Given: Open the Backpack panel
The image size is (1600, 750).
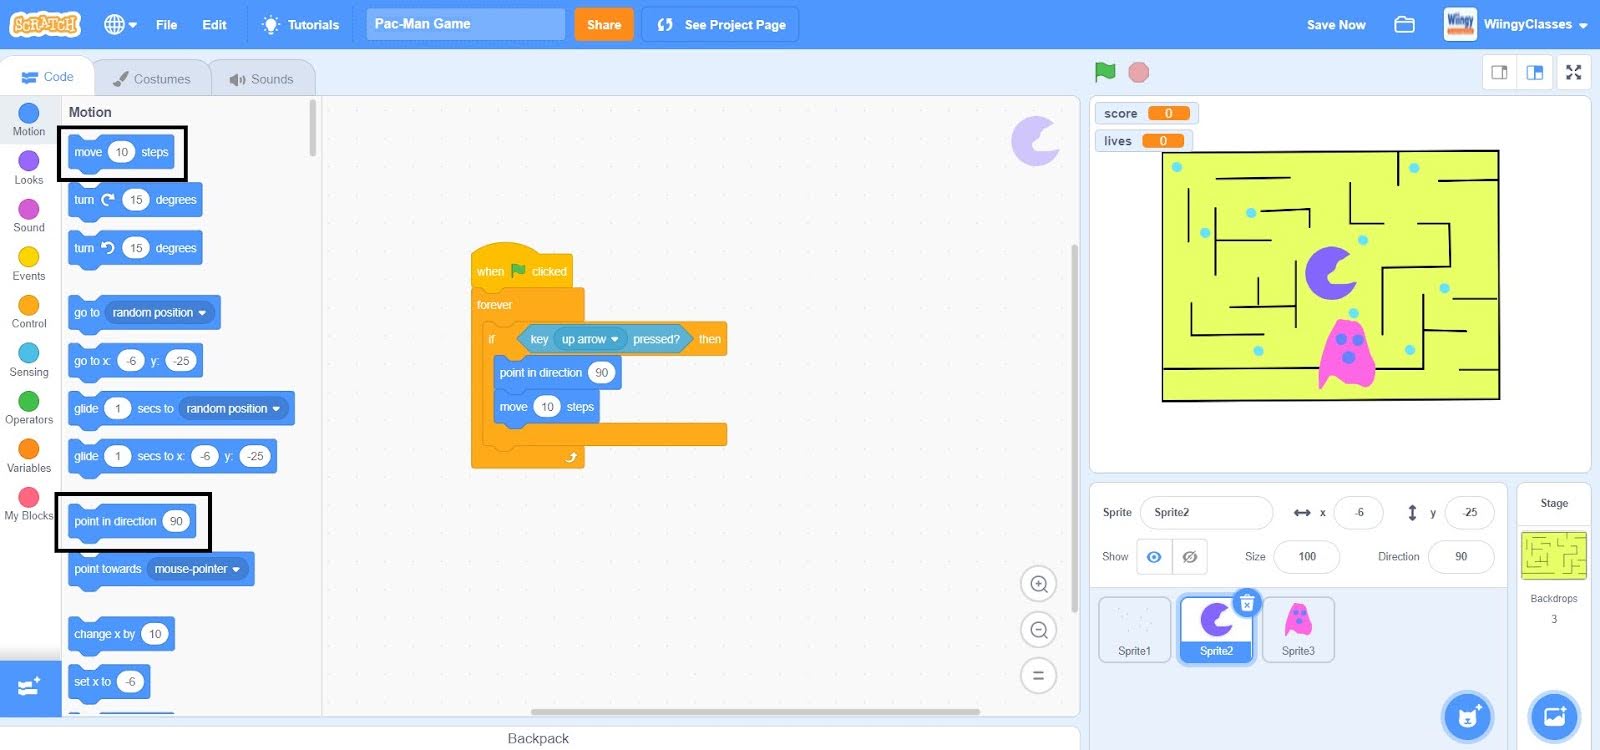Looking at the screenshot, I should coord(538,738).
